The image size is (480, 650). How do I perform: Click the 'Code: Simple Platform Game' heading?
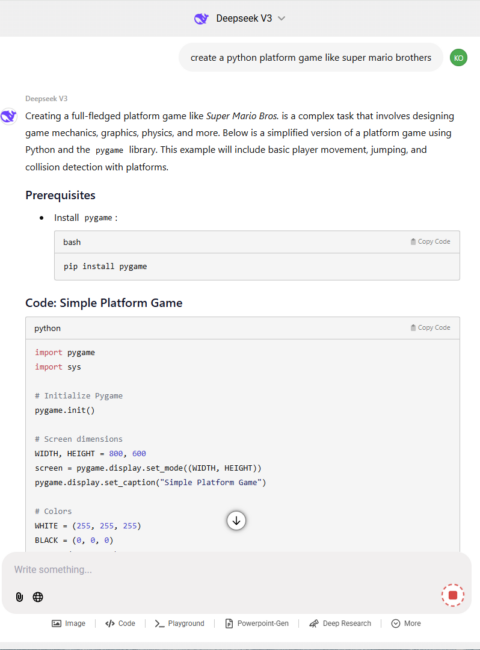coord(104,303)
